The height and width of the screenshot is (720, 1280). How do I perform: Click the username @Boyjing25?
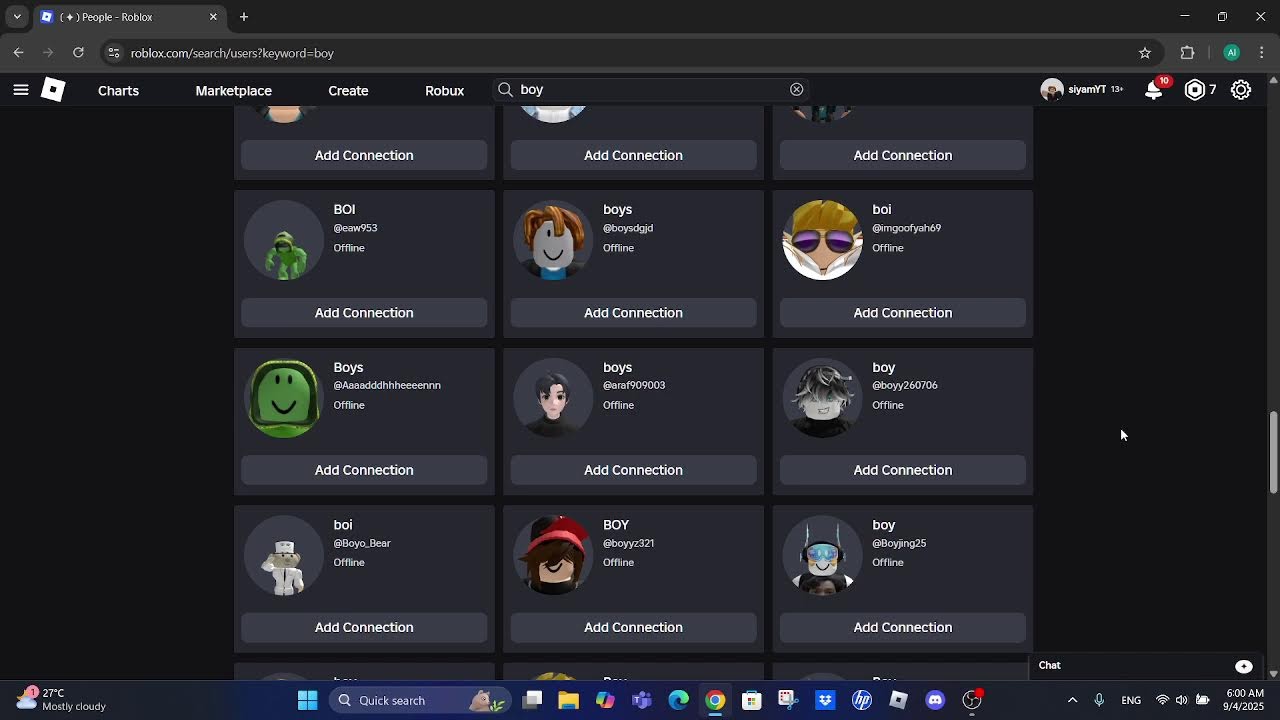899,543
